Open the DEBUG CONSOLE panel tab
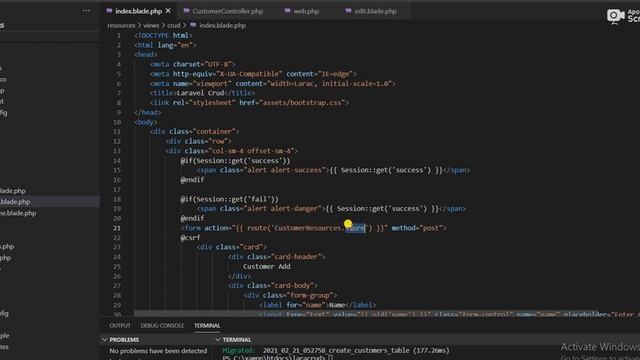Screen dimensions: 640x360 pos(162,325)
